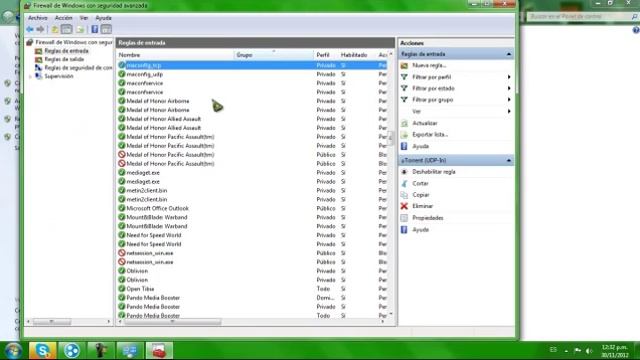
Task: Open the Archivo menu
Action: (38, 18)
